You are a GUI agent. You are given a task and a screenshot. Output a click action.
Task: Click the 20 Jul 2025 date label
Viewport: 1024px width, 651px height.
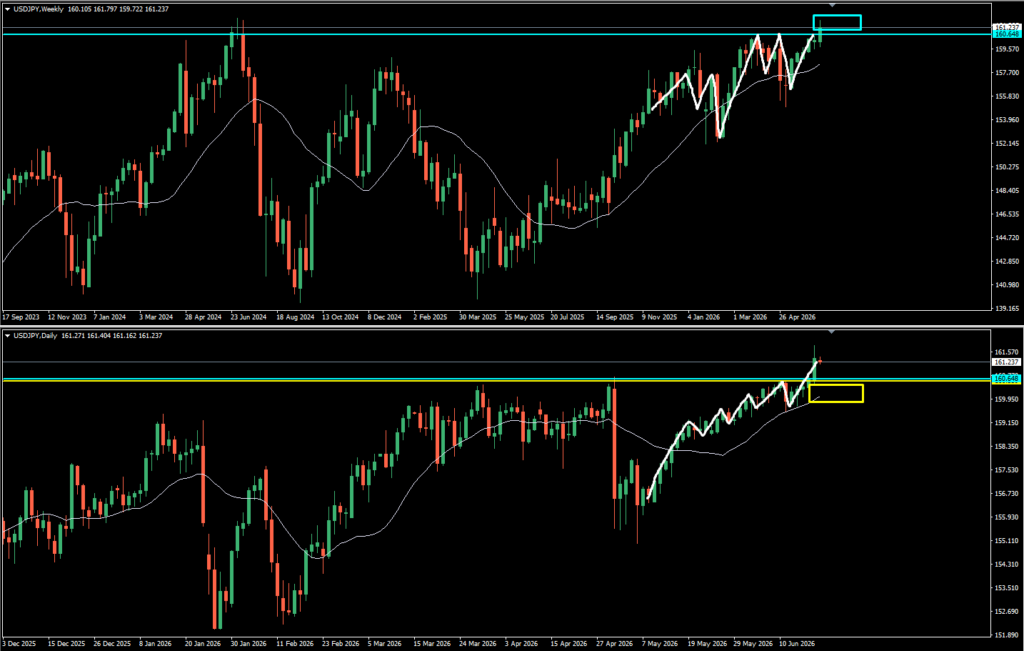point(567,317)
